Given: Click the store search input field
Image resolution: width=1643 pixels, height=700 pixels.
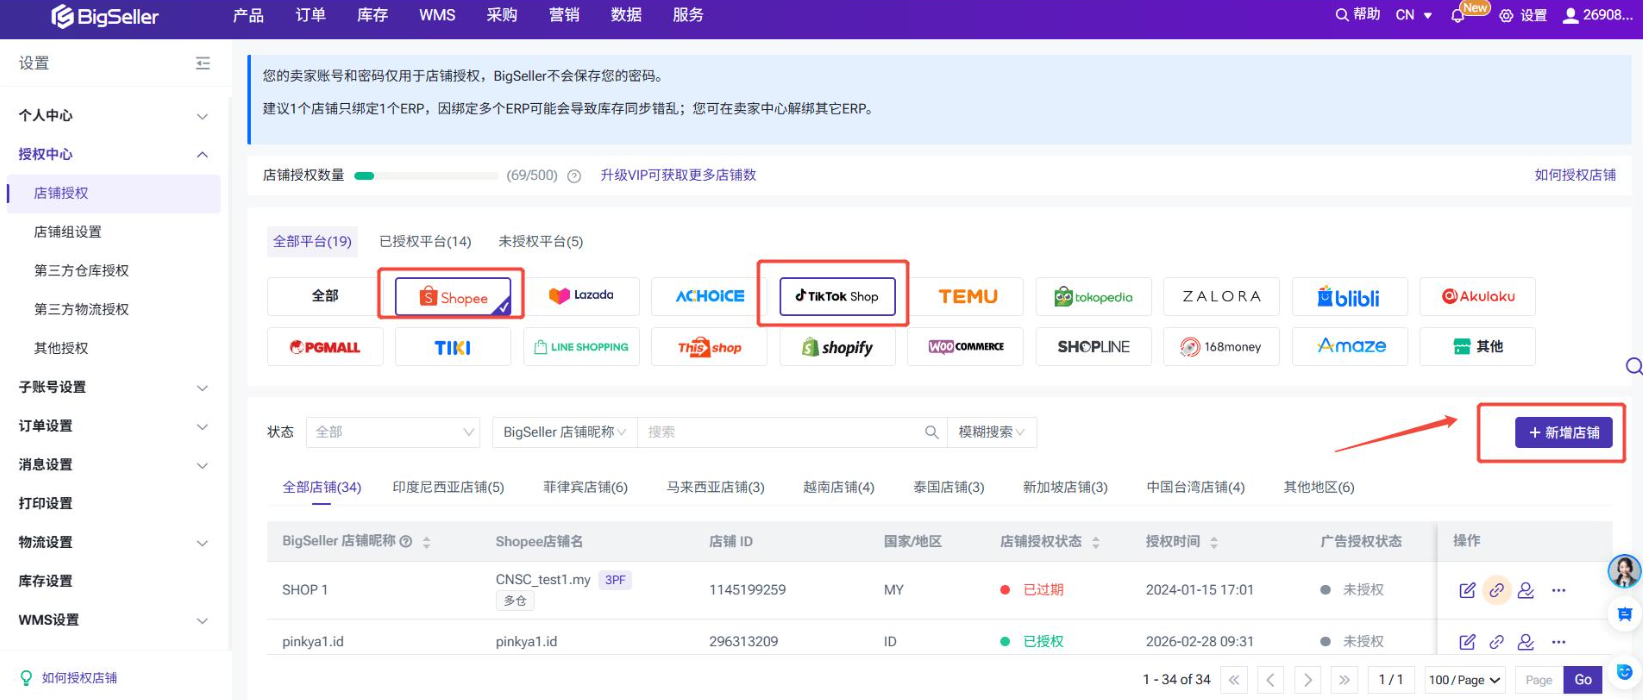Looking at the screenshot, I should (780, 432).
